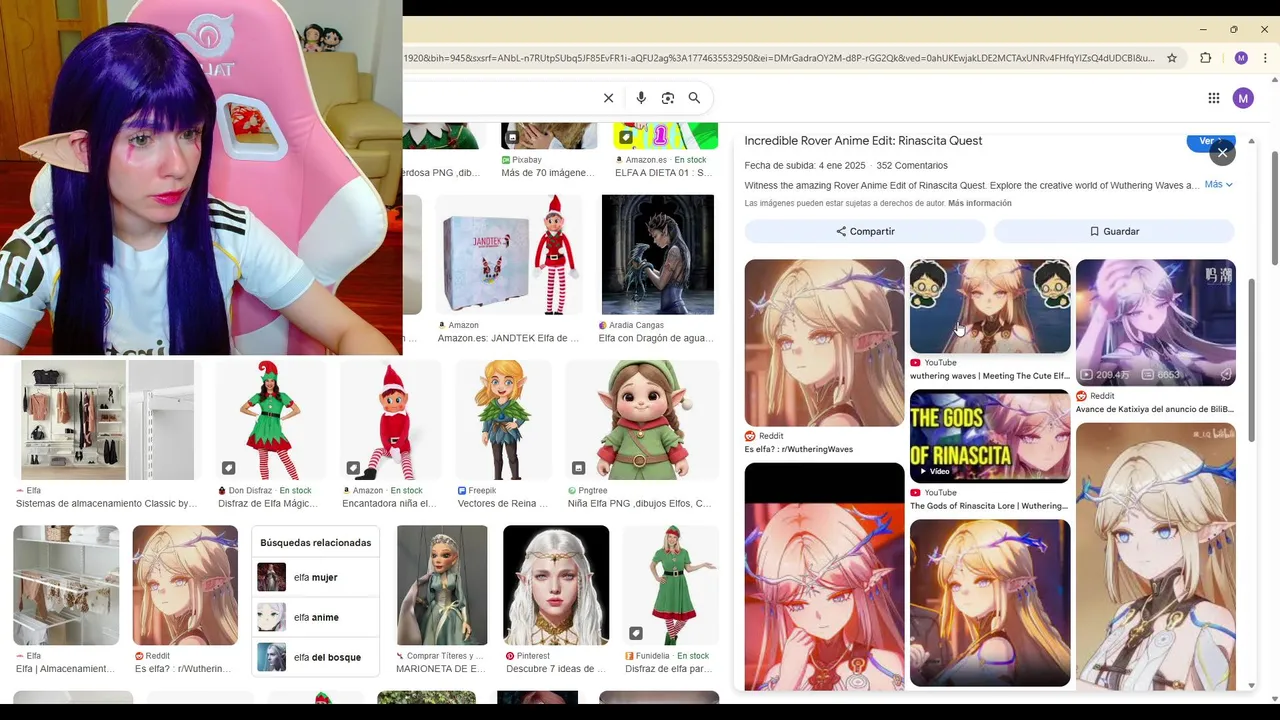Click the magnifying glass search icon

(x=694, y=98)
